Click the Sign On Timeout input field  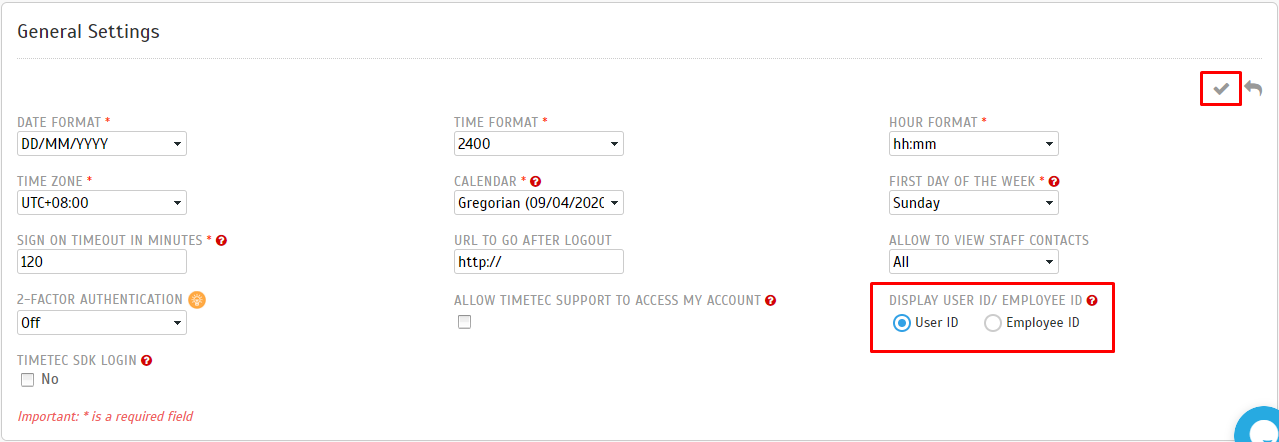[x=102, y=262]
